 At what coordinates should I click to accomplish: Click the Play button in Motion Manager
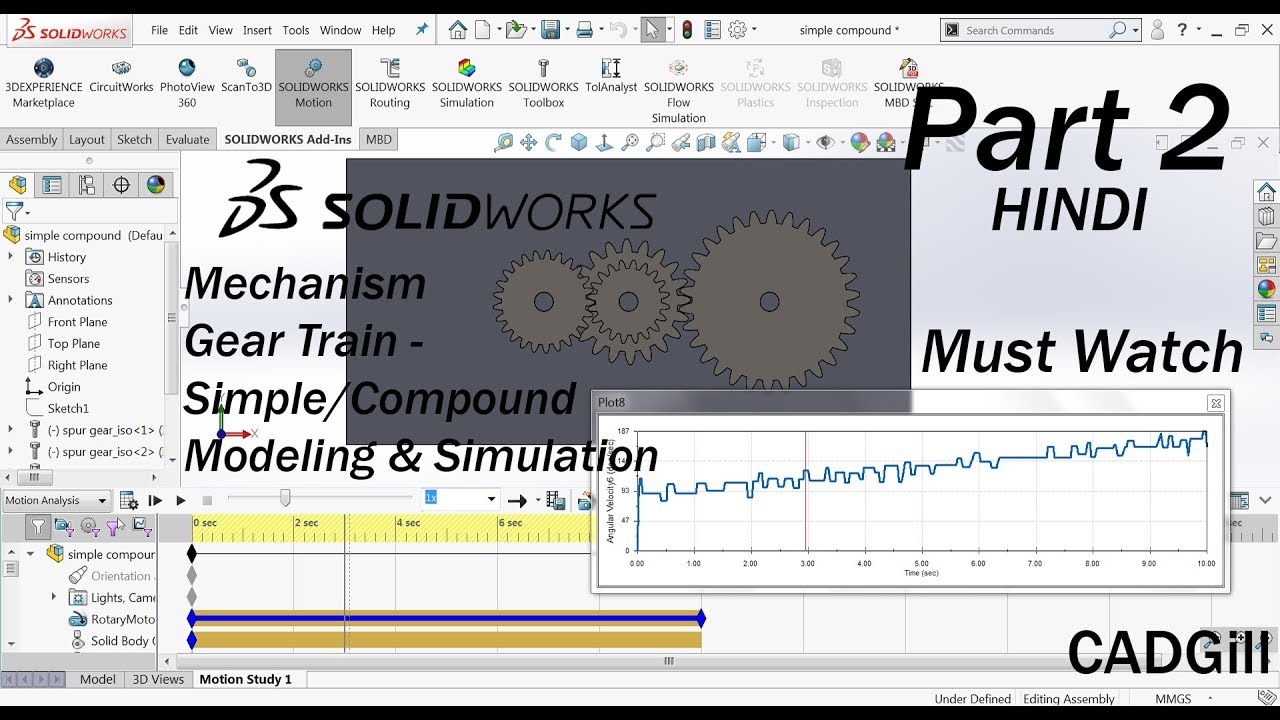181,500
